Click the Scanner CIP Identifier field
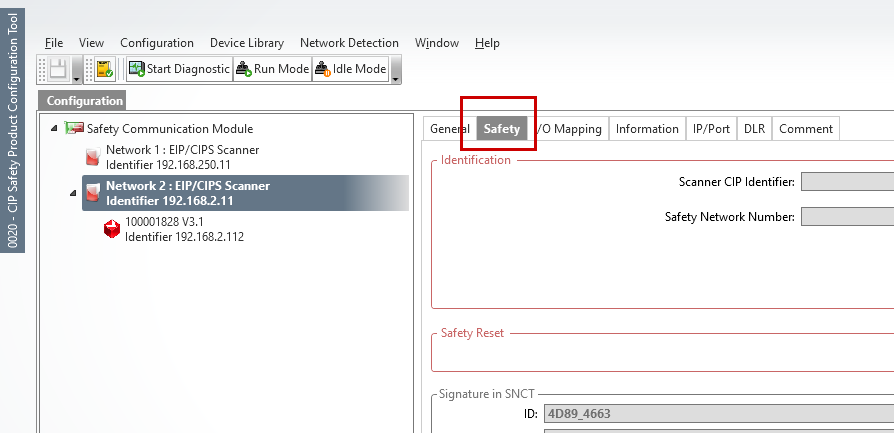This screenshot has width=894, height=433. (847, 182)
